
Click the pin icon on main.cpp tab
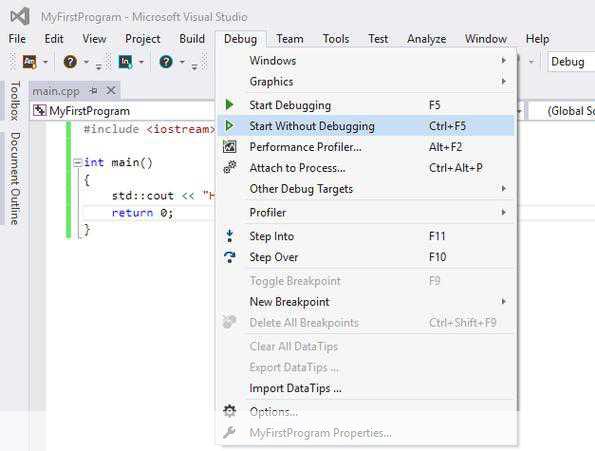[x=93, y=91]
